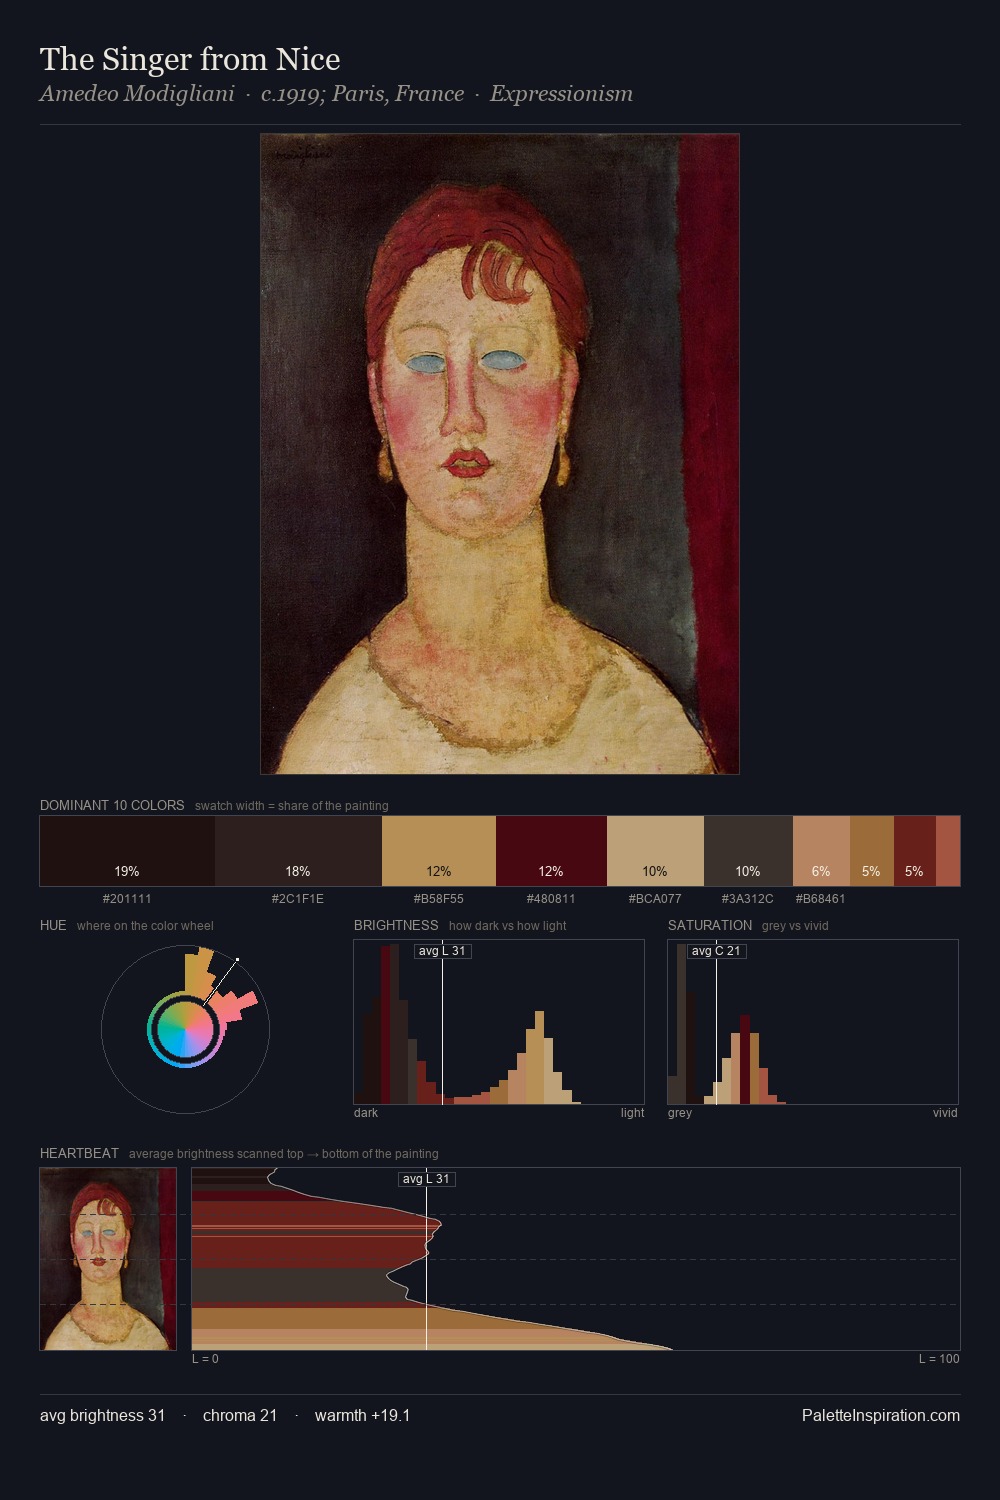This screenshot has height=1500, width=1000.
Task: Click the 'vivid' axis label under Saturation
Action: coord(945,1113)
